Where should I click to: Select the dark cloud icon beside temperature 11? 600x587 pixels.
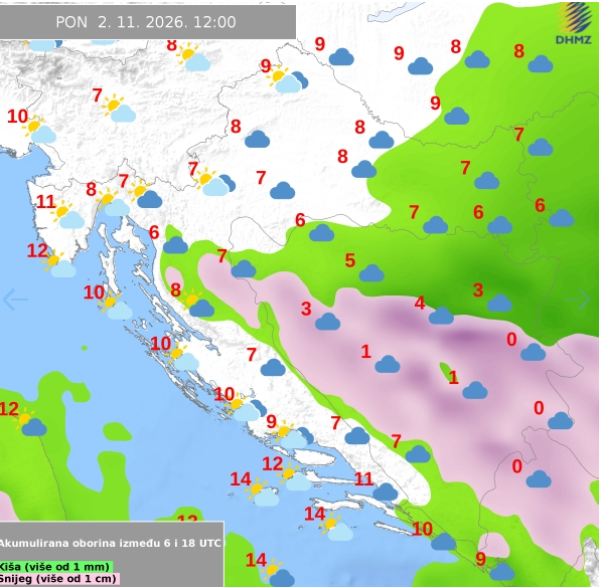click(385, 492)
